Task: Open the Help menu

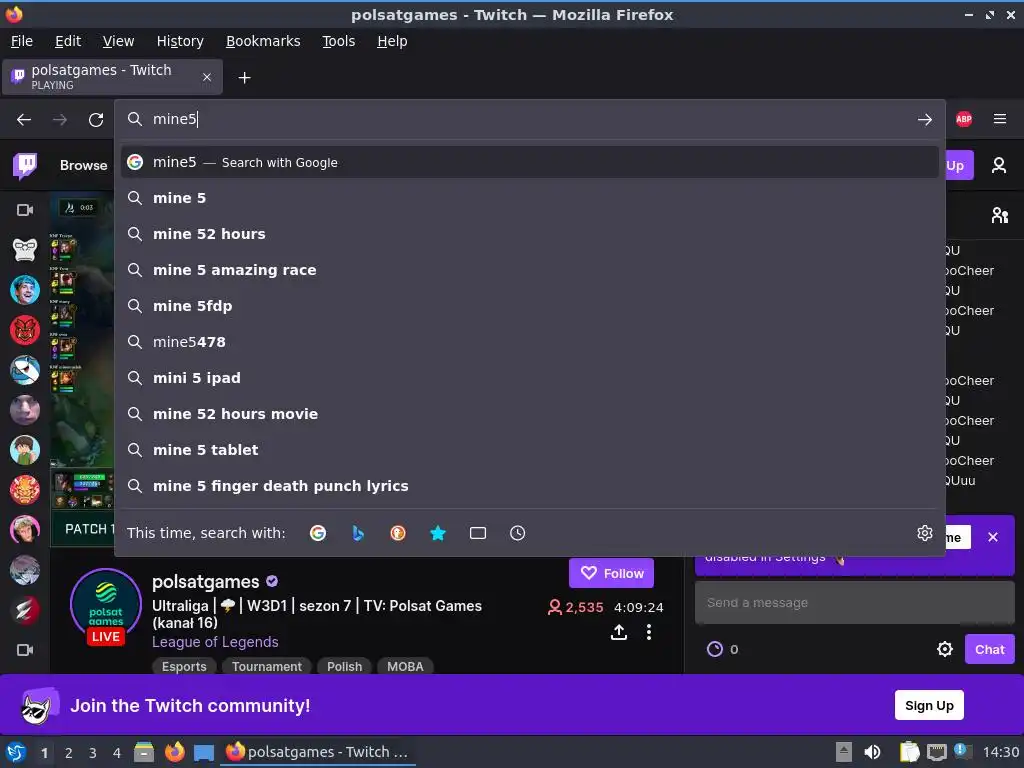Action: [x=392, y=41]
